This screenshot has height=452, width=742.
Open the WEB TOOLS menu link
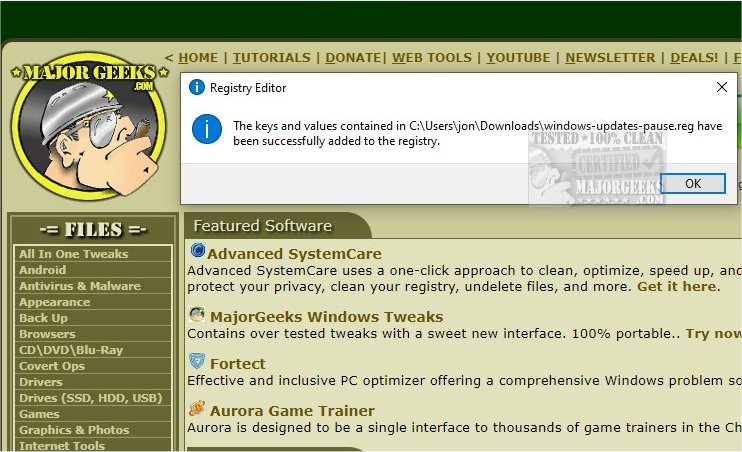coord(432,58)
